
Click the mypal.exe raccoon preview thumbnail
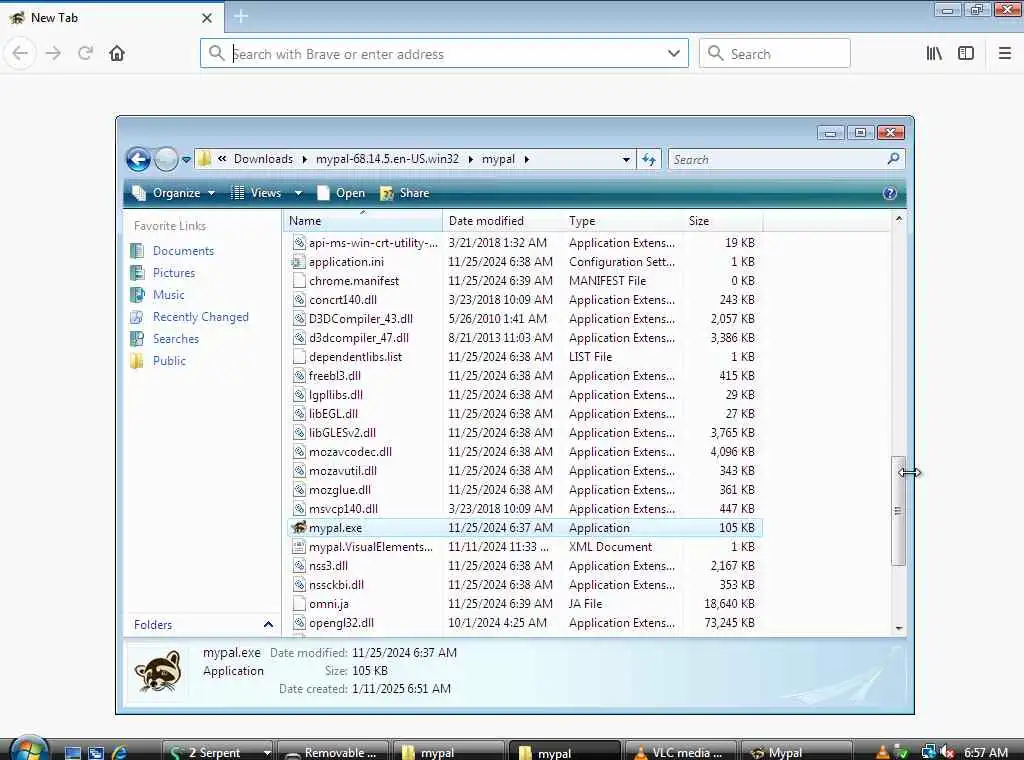click(x=157, y=672)
